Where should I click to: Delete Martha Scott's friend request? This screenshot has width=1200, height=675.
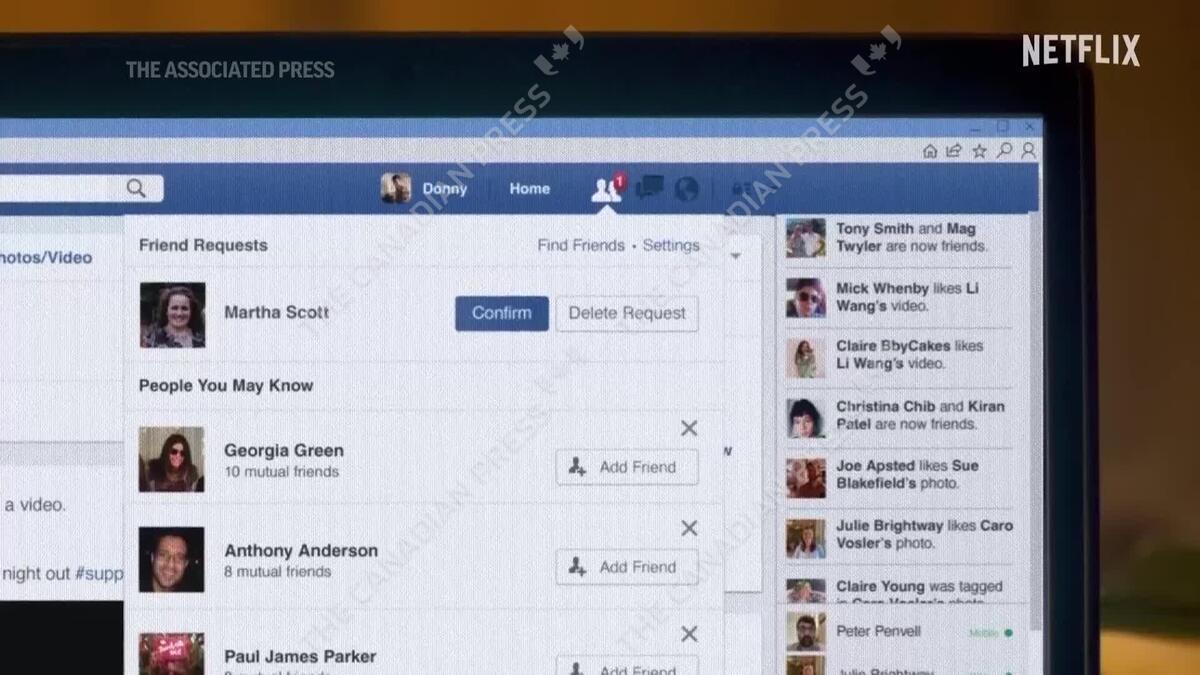pyautogui.click(x=627, y=313)
